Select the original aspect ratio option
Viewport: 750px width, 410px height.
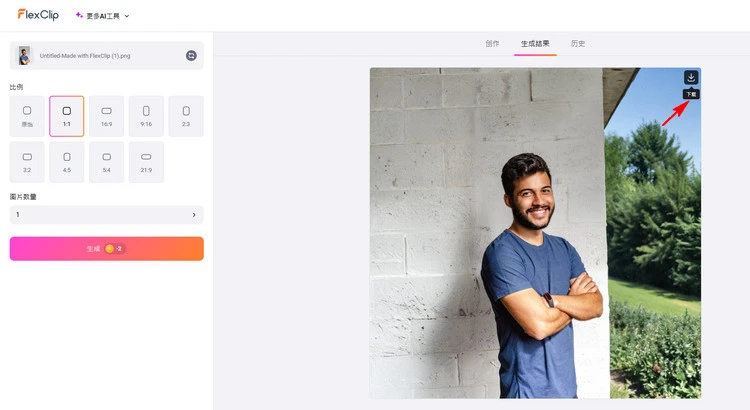(27, 116)
